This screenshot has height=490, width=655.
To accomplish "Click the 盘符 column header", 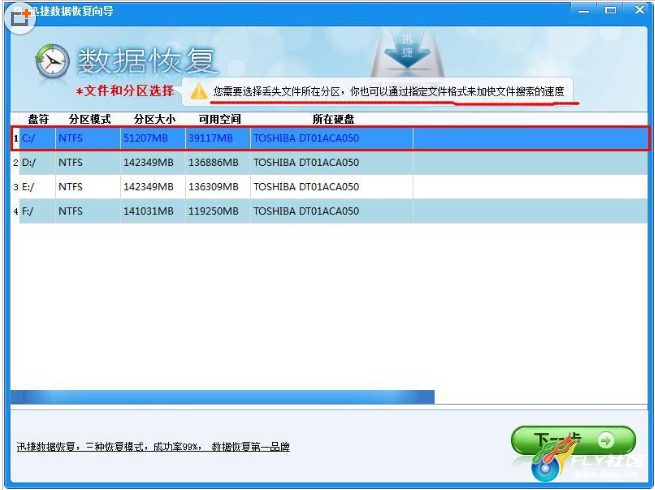I will [x=38, y=119].
